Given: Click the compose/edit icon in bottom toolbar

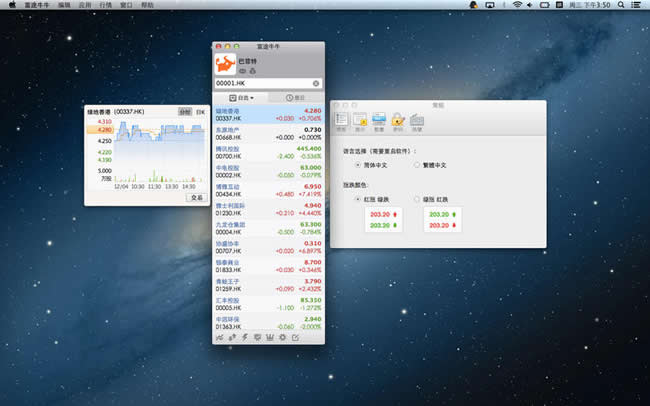Looking at the screenshot, I should [x=296, y=338].
